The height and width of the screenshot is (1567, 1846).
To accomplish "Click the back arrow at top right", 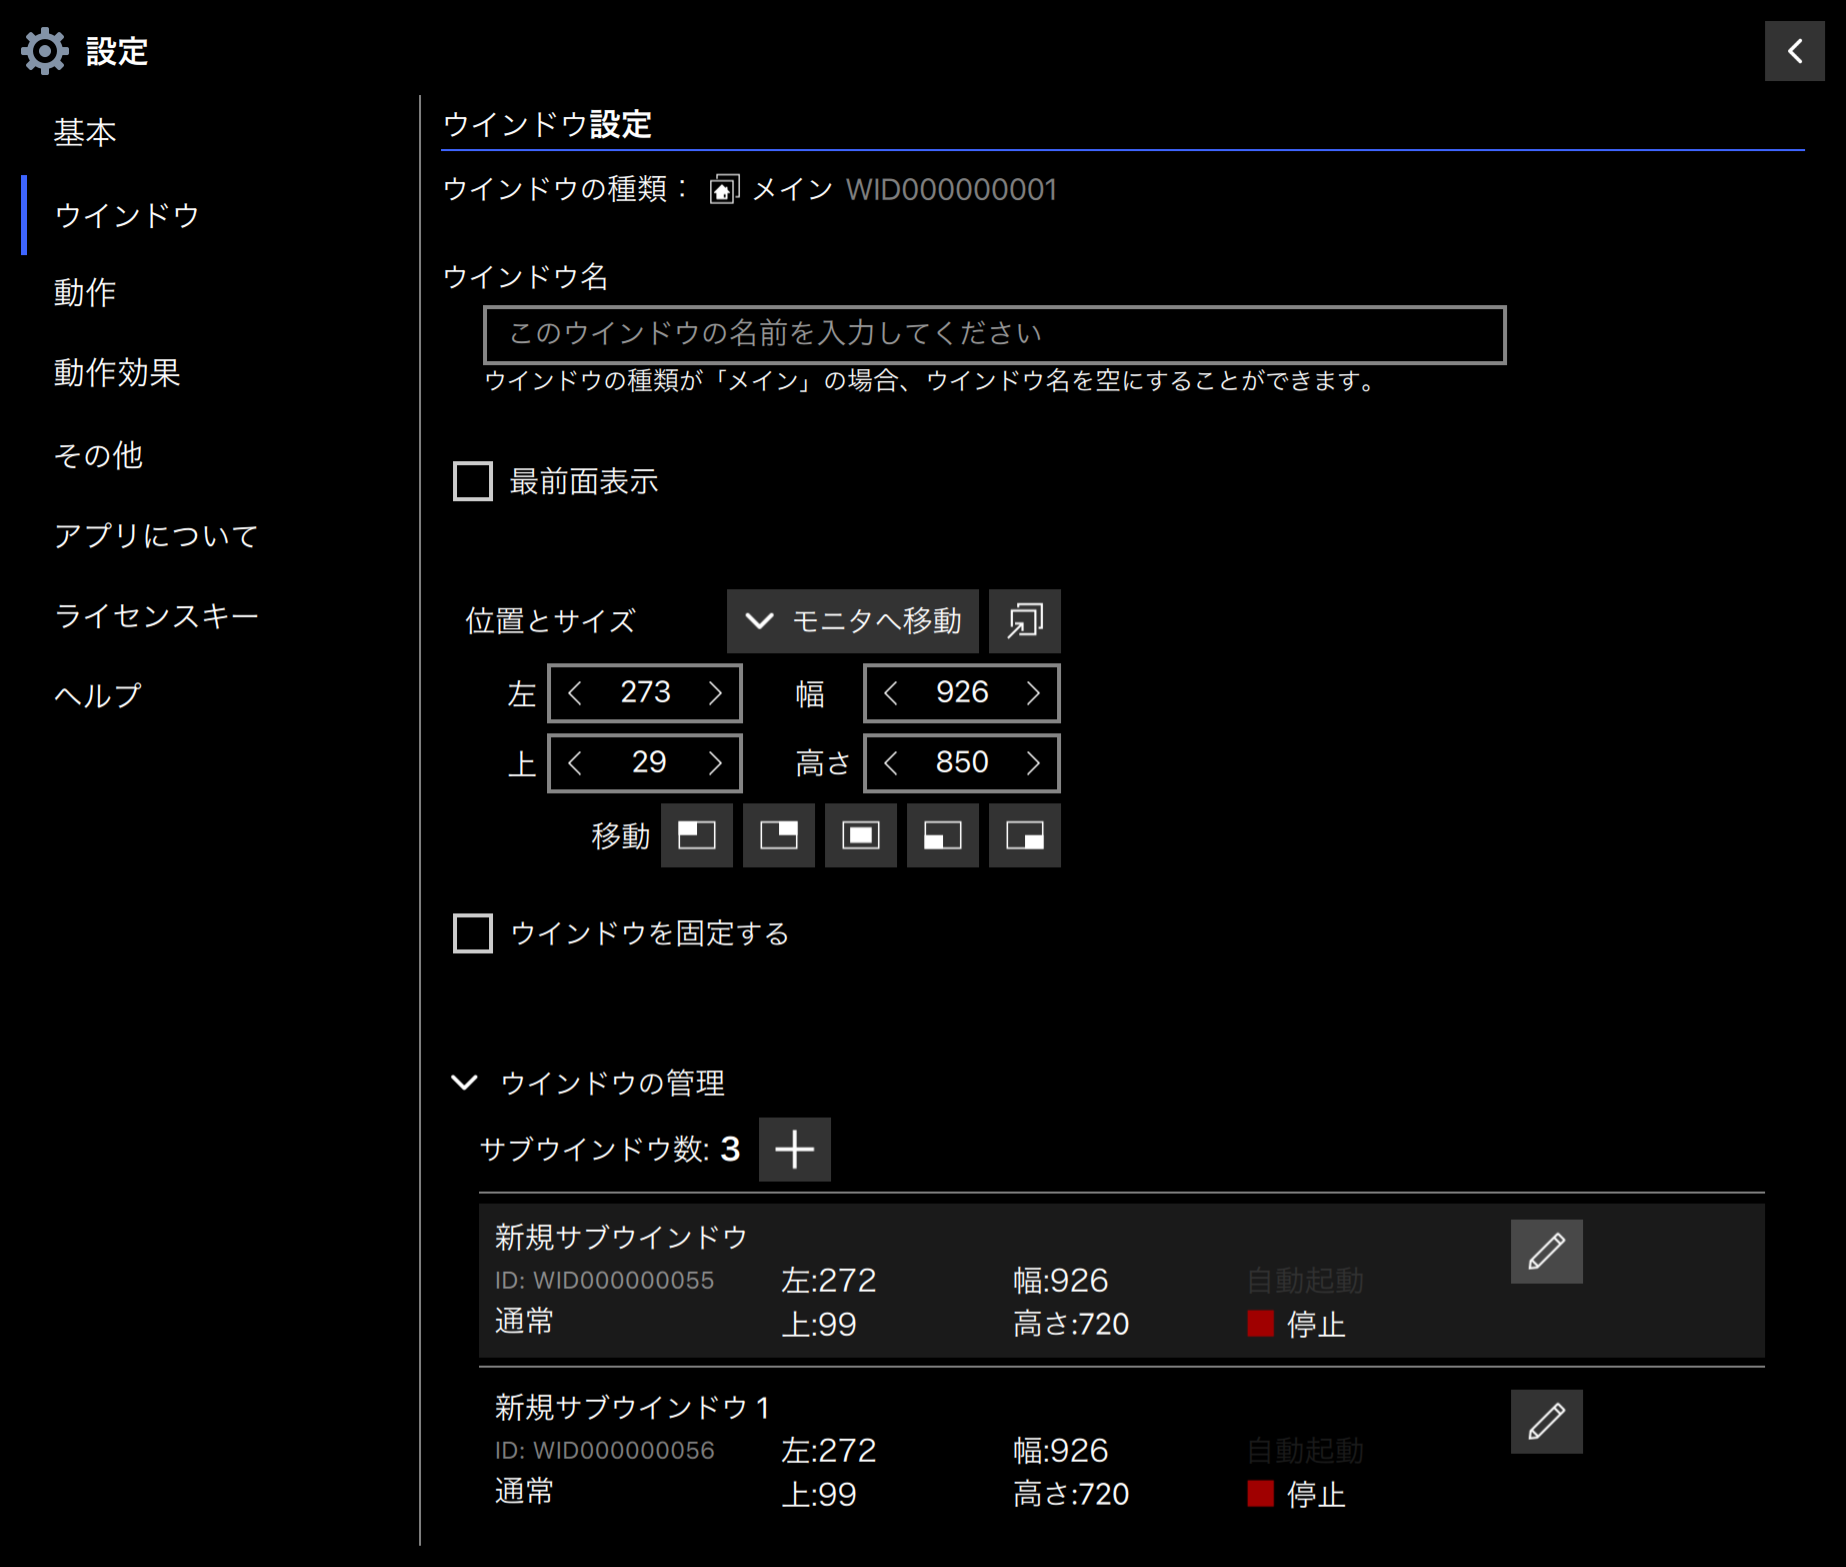I will (1794, 50).
